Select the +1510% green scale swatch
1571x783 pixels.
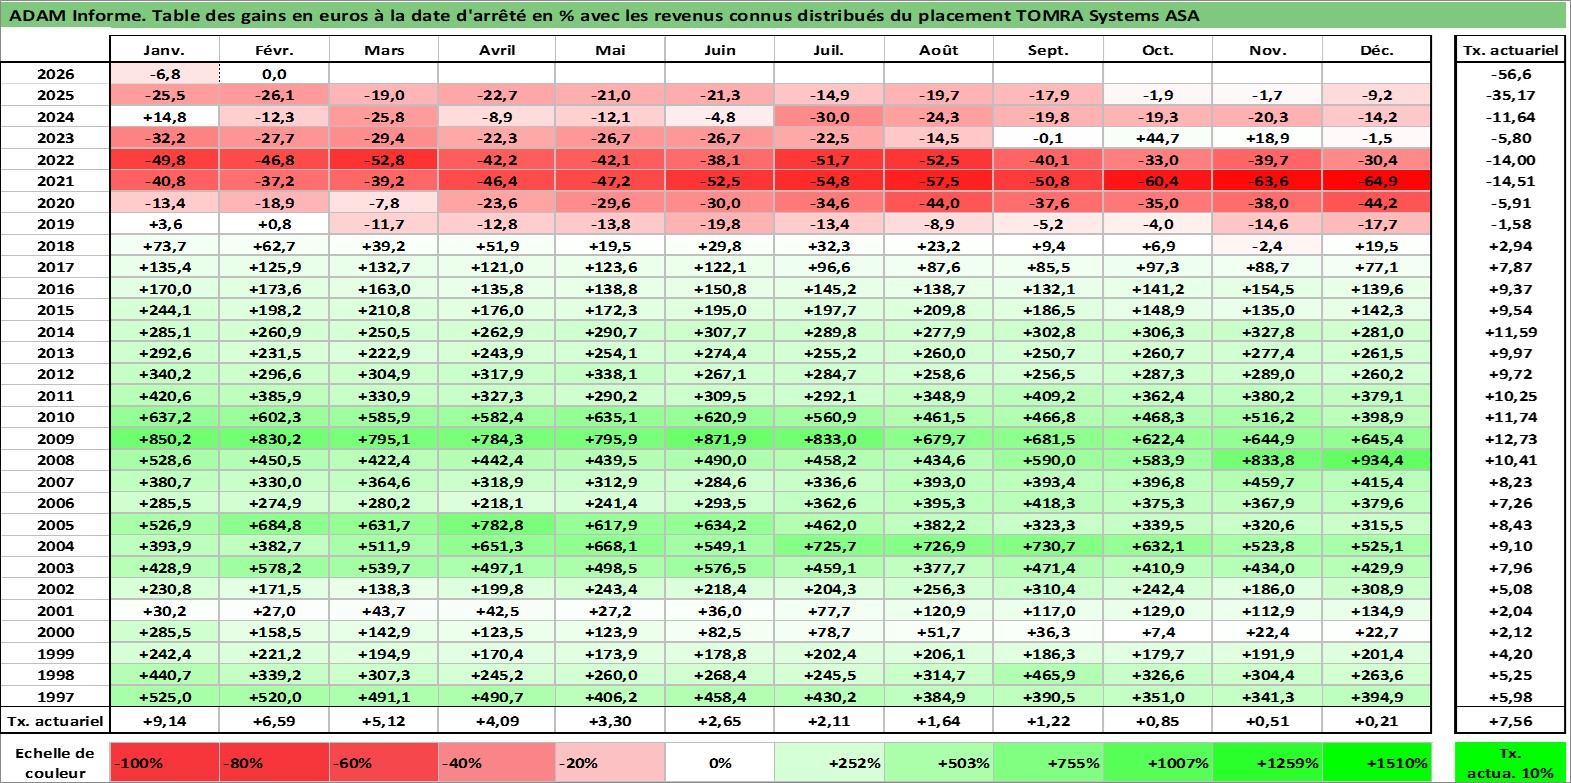[1377, 762]
